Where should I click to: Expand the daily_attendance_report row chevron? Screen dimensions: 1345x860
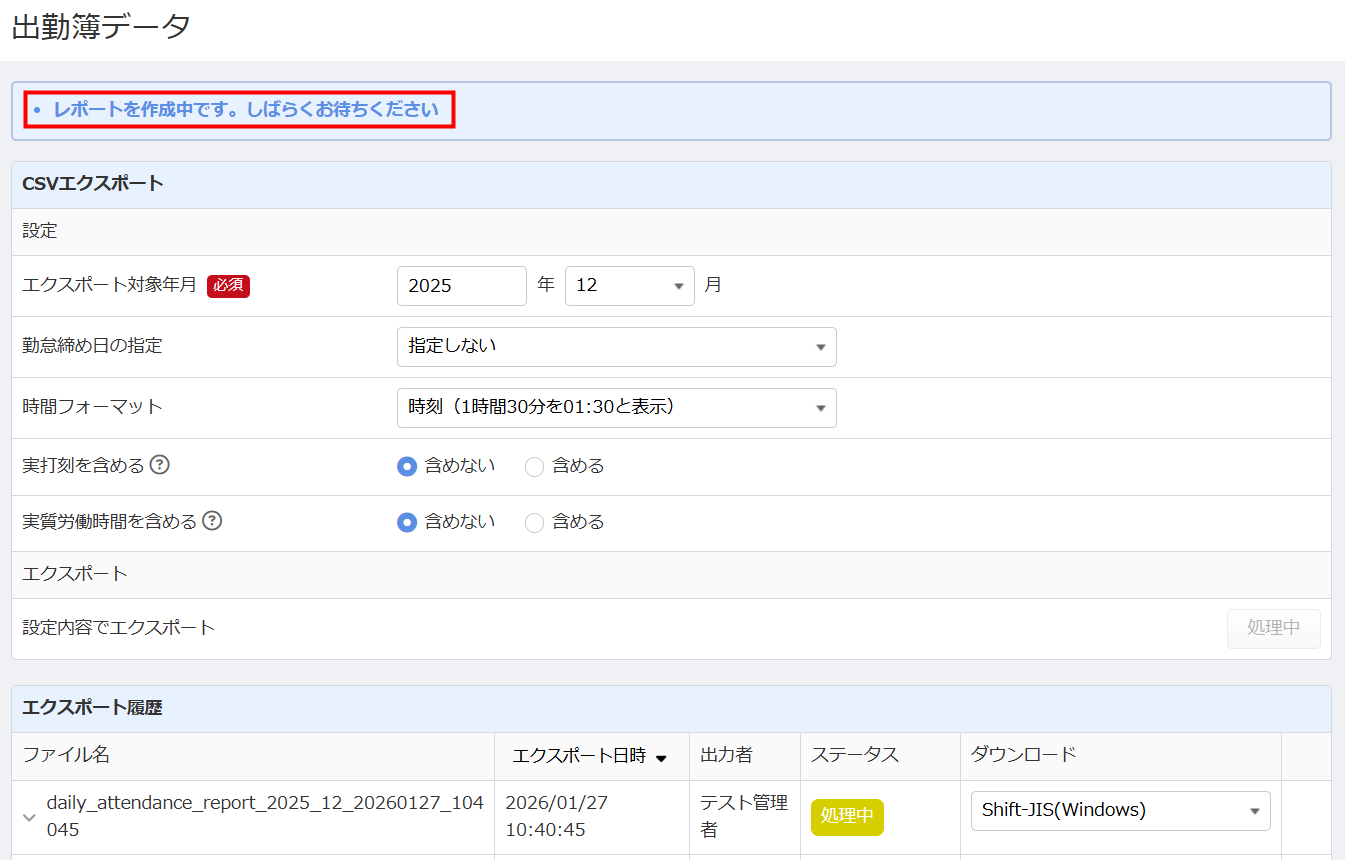(30, 817)
